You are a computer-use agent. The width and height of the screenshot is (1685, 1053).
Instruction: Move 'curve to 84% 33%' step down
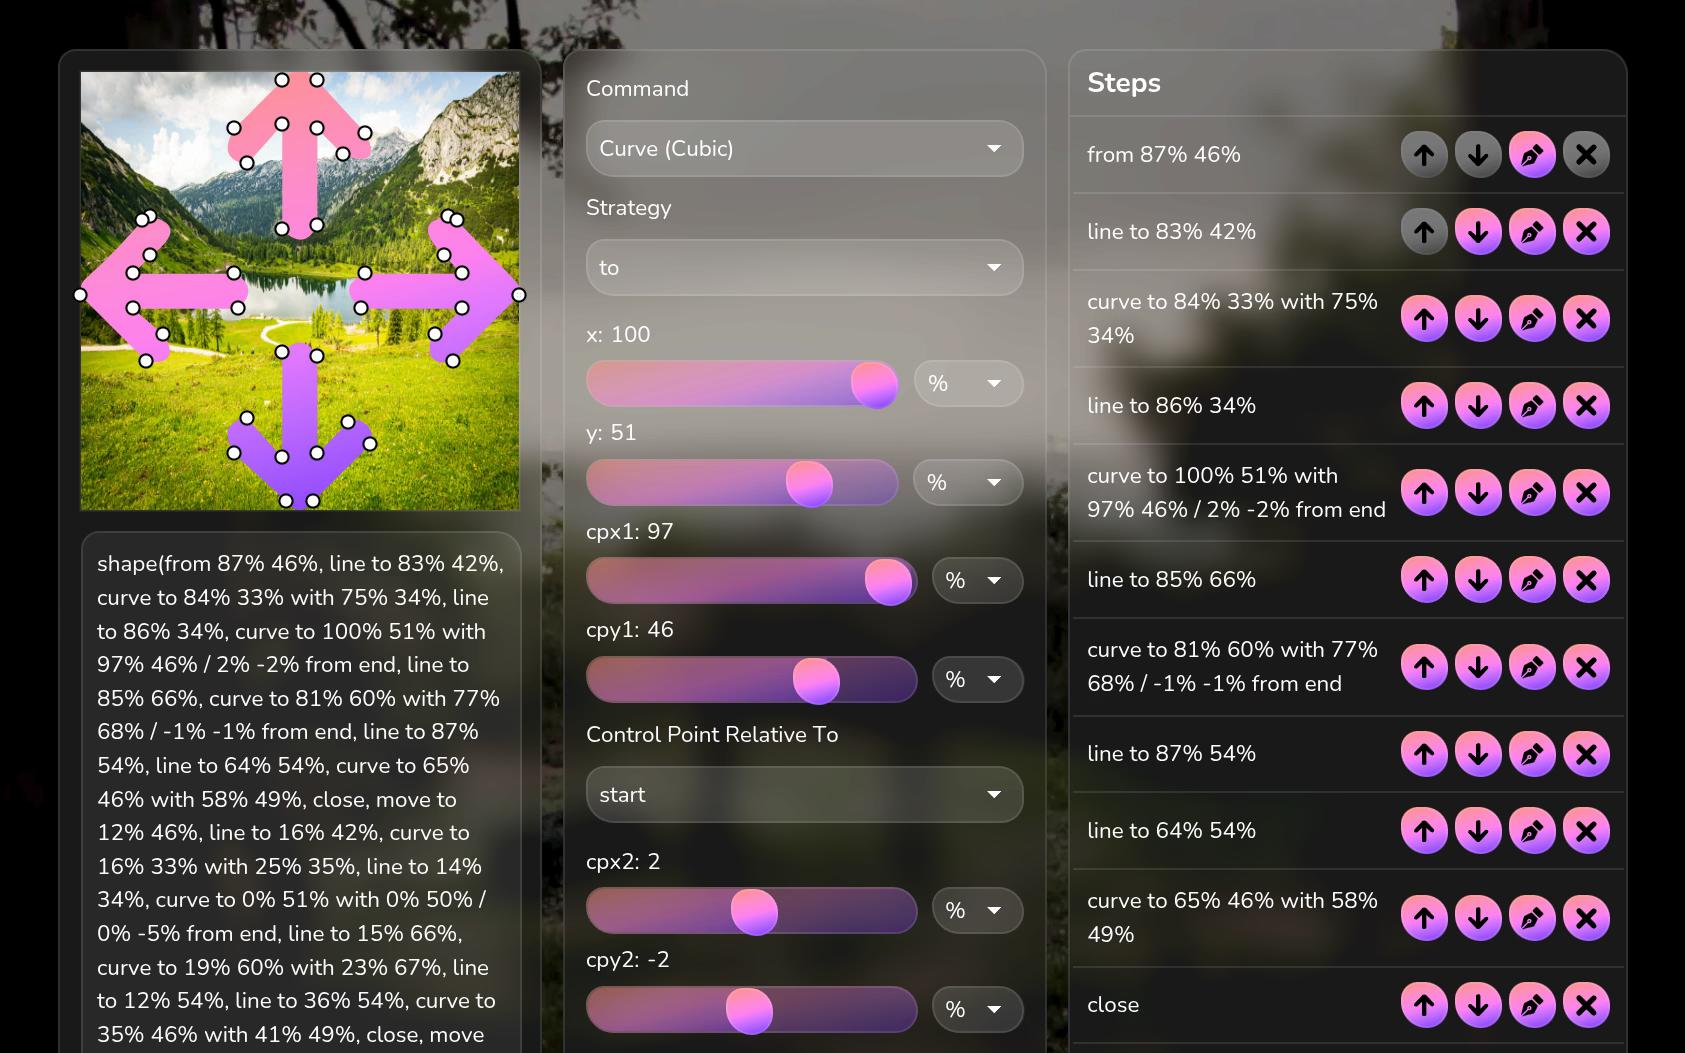(x=1478, y=319)
